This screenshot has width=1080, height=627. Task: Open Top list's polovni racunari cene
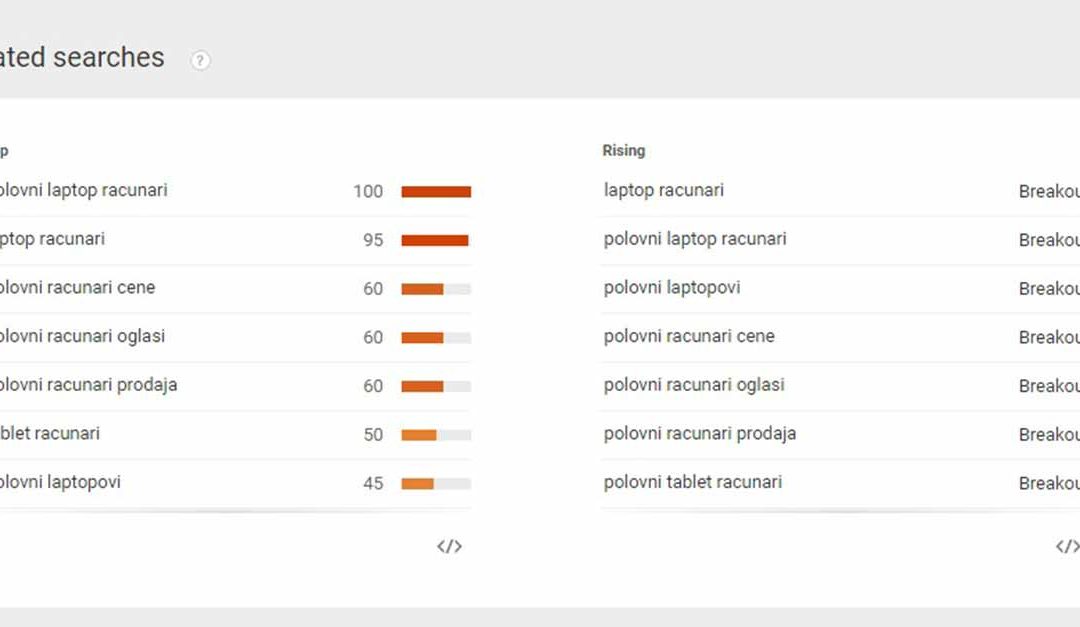[77, 288]
